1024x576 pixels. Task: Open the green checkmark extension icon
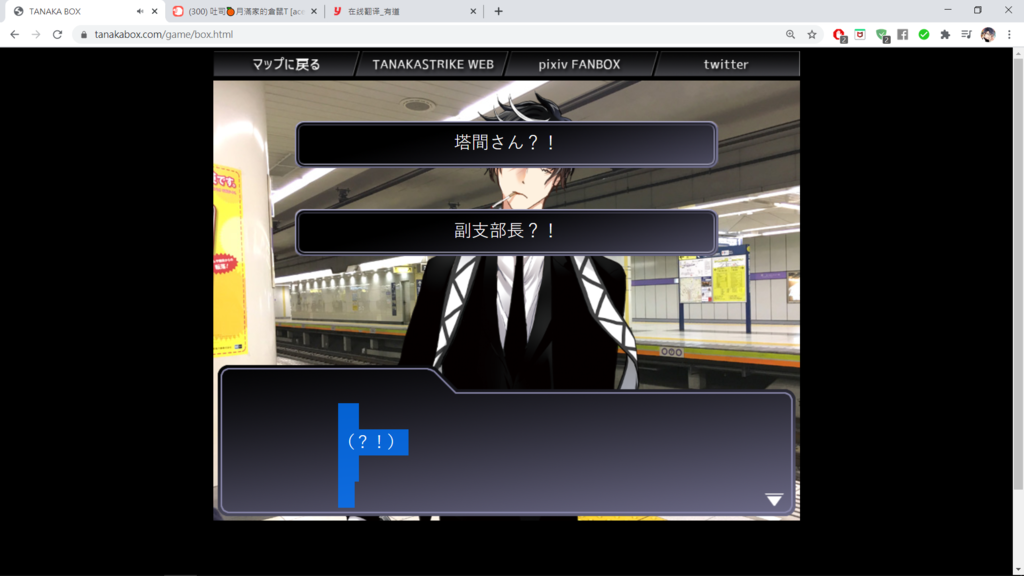(923, 35)
